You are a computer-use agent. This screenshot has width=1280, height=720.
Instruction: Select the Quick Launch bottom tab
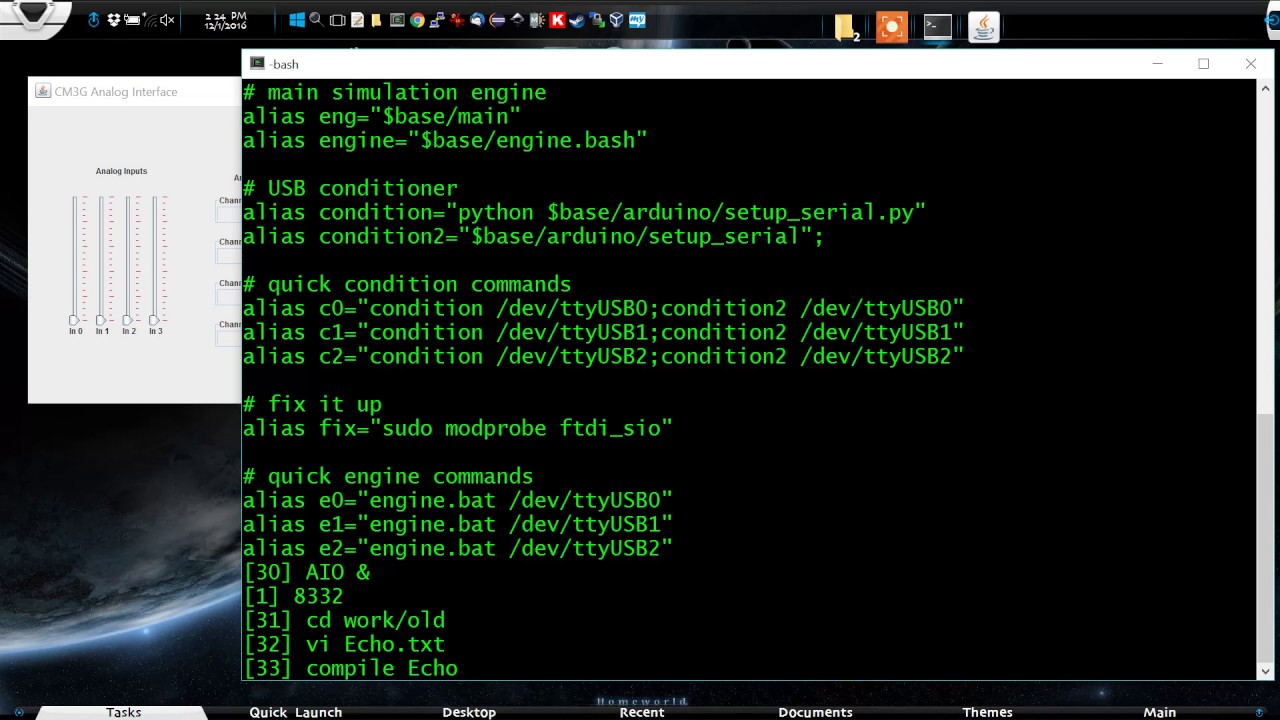(295, 712)
